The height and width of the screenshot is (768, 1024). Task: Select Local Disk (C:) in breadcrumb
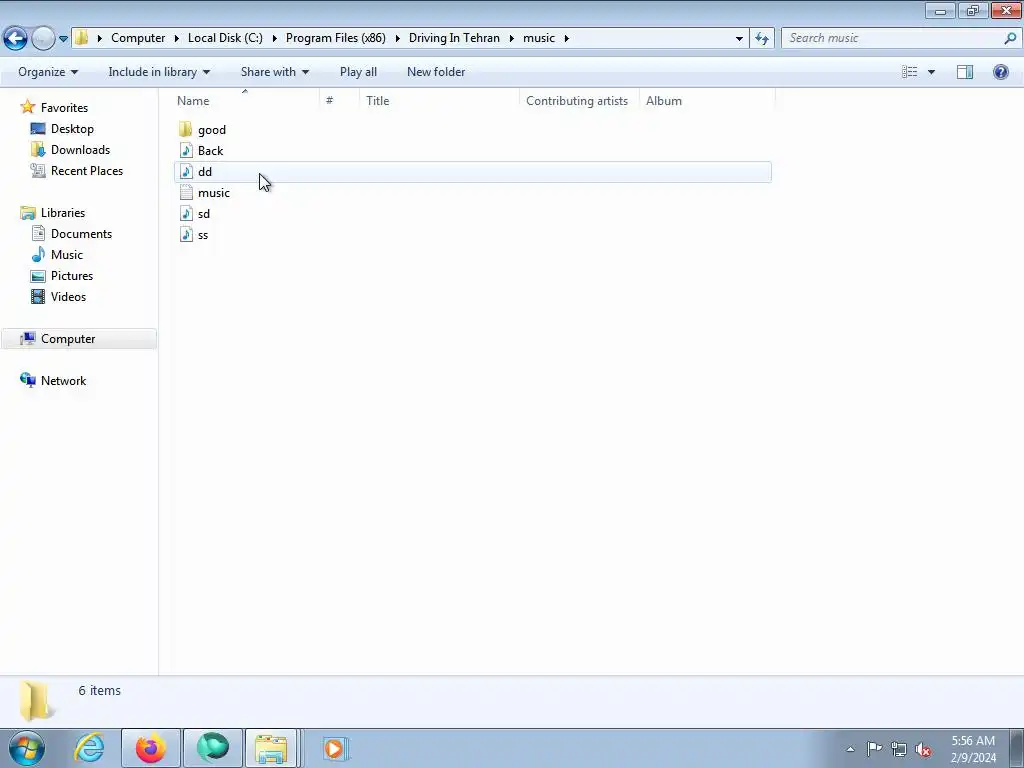[x=225, y=38]
